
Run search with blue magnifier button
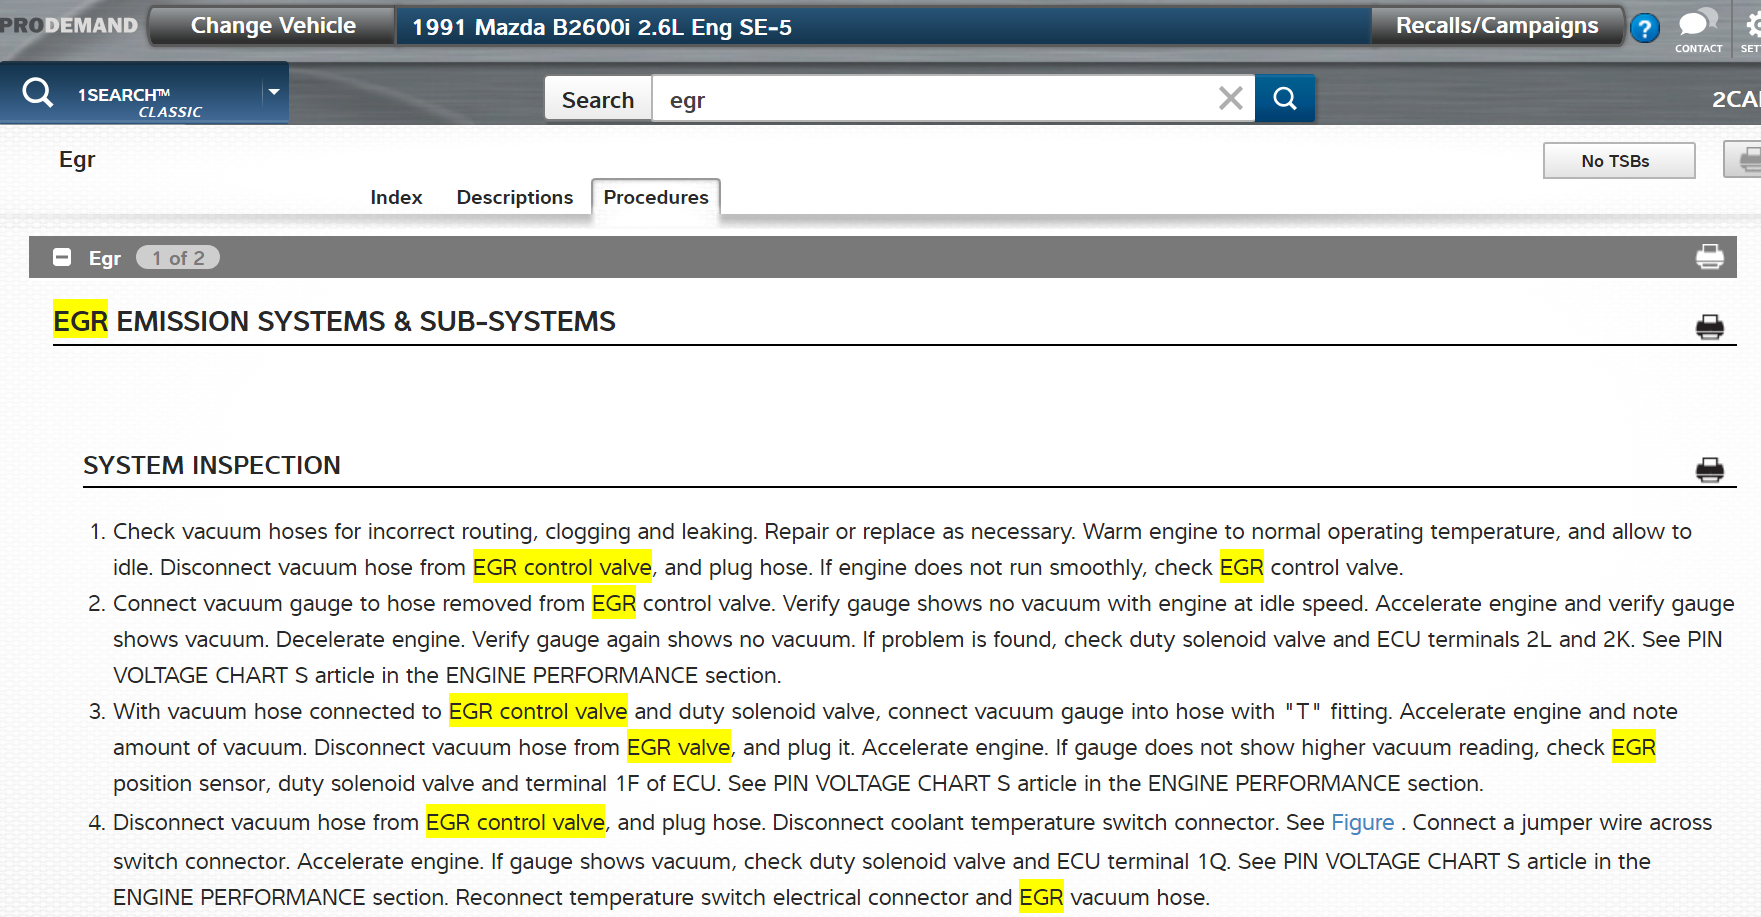click(x=1285, y=98)
